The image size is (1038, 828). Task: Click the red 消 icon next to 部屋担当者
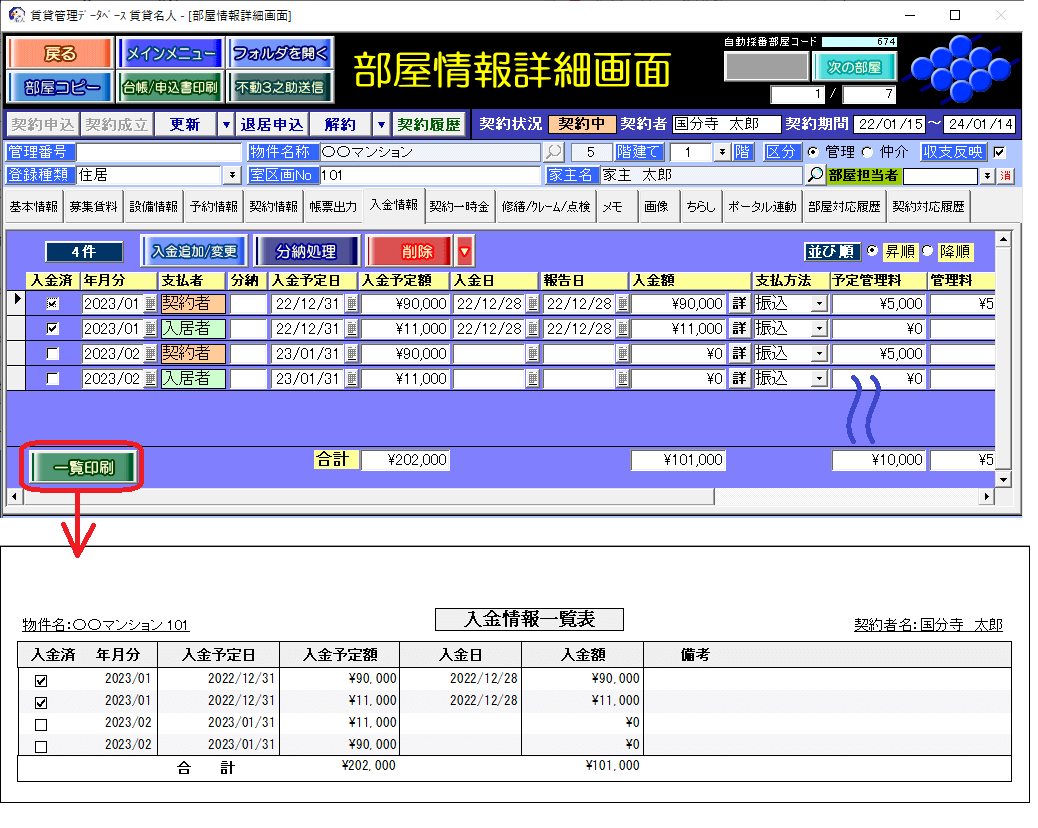point(1005,176)
